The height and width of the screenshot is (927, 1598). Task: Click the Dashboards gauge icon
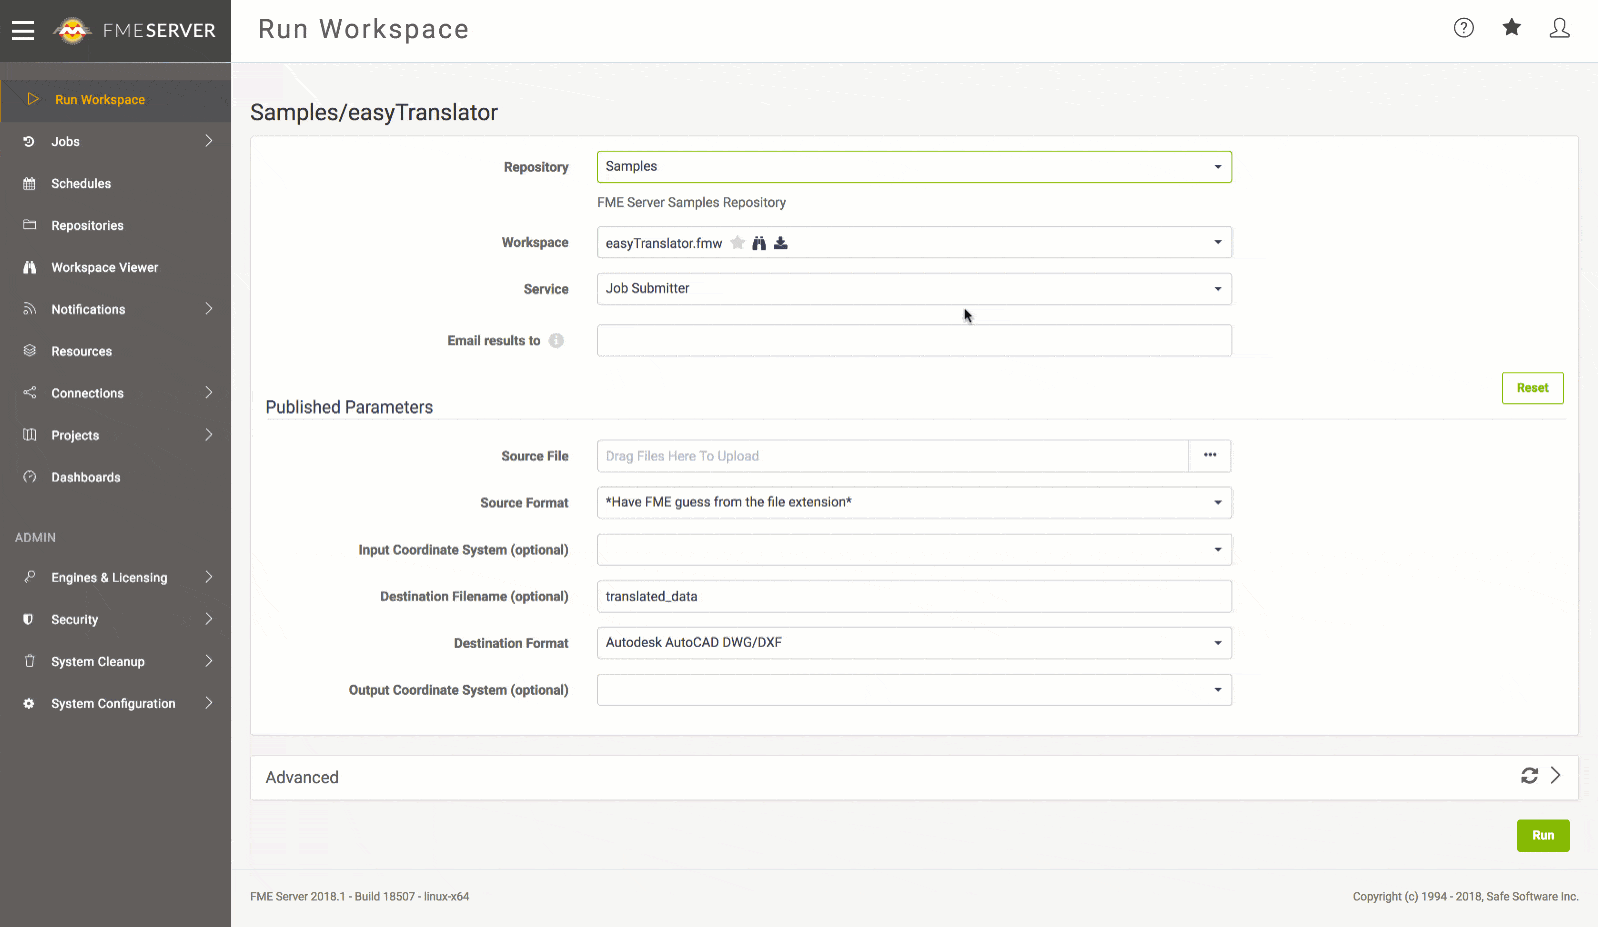click(x=29, y=477)
